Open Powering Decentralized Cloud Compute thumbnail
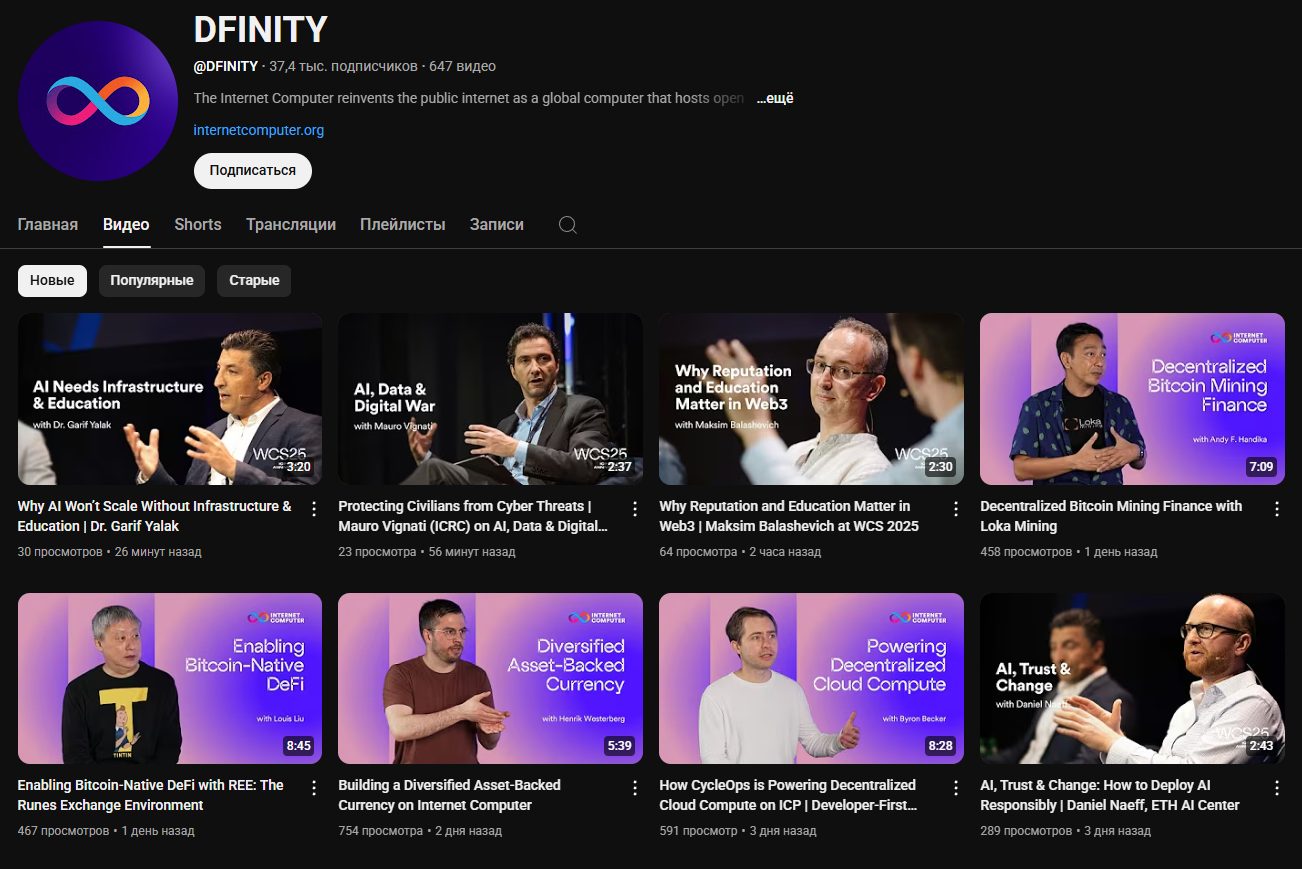The height and width of the screenshot is (869, 1302). [812, 679]
